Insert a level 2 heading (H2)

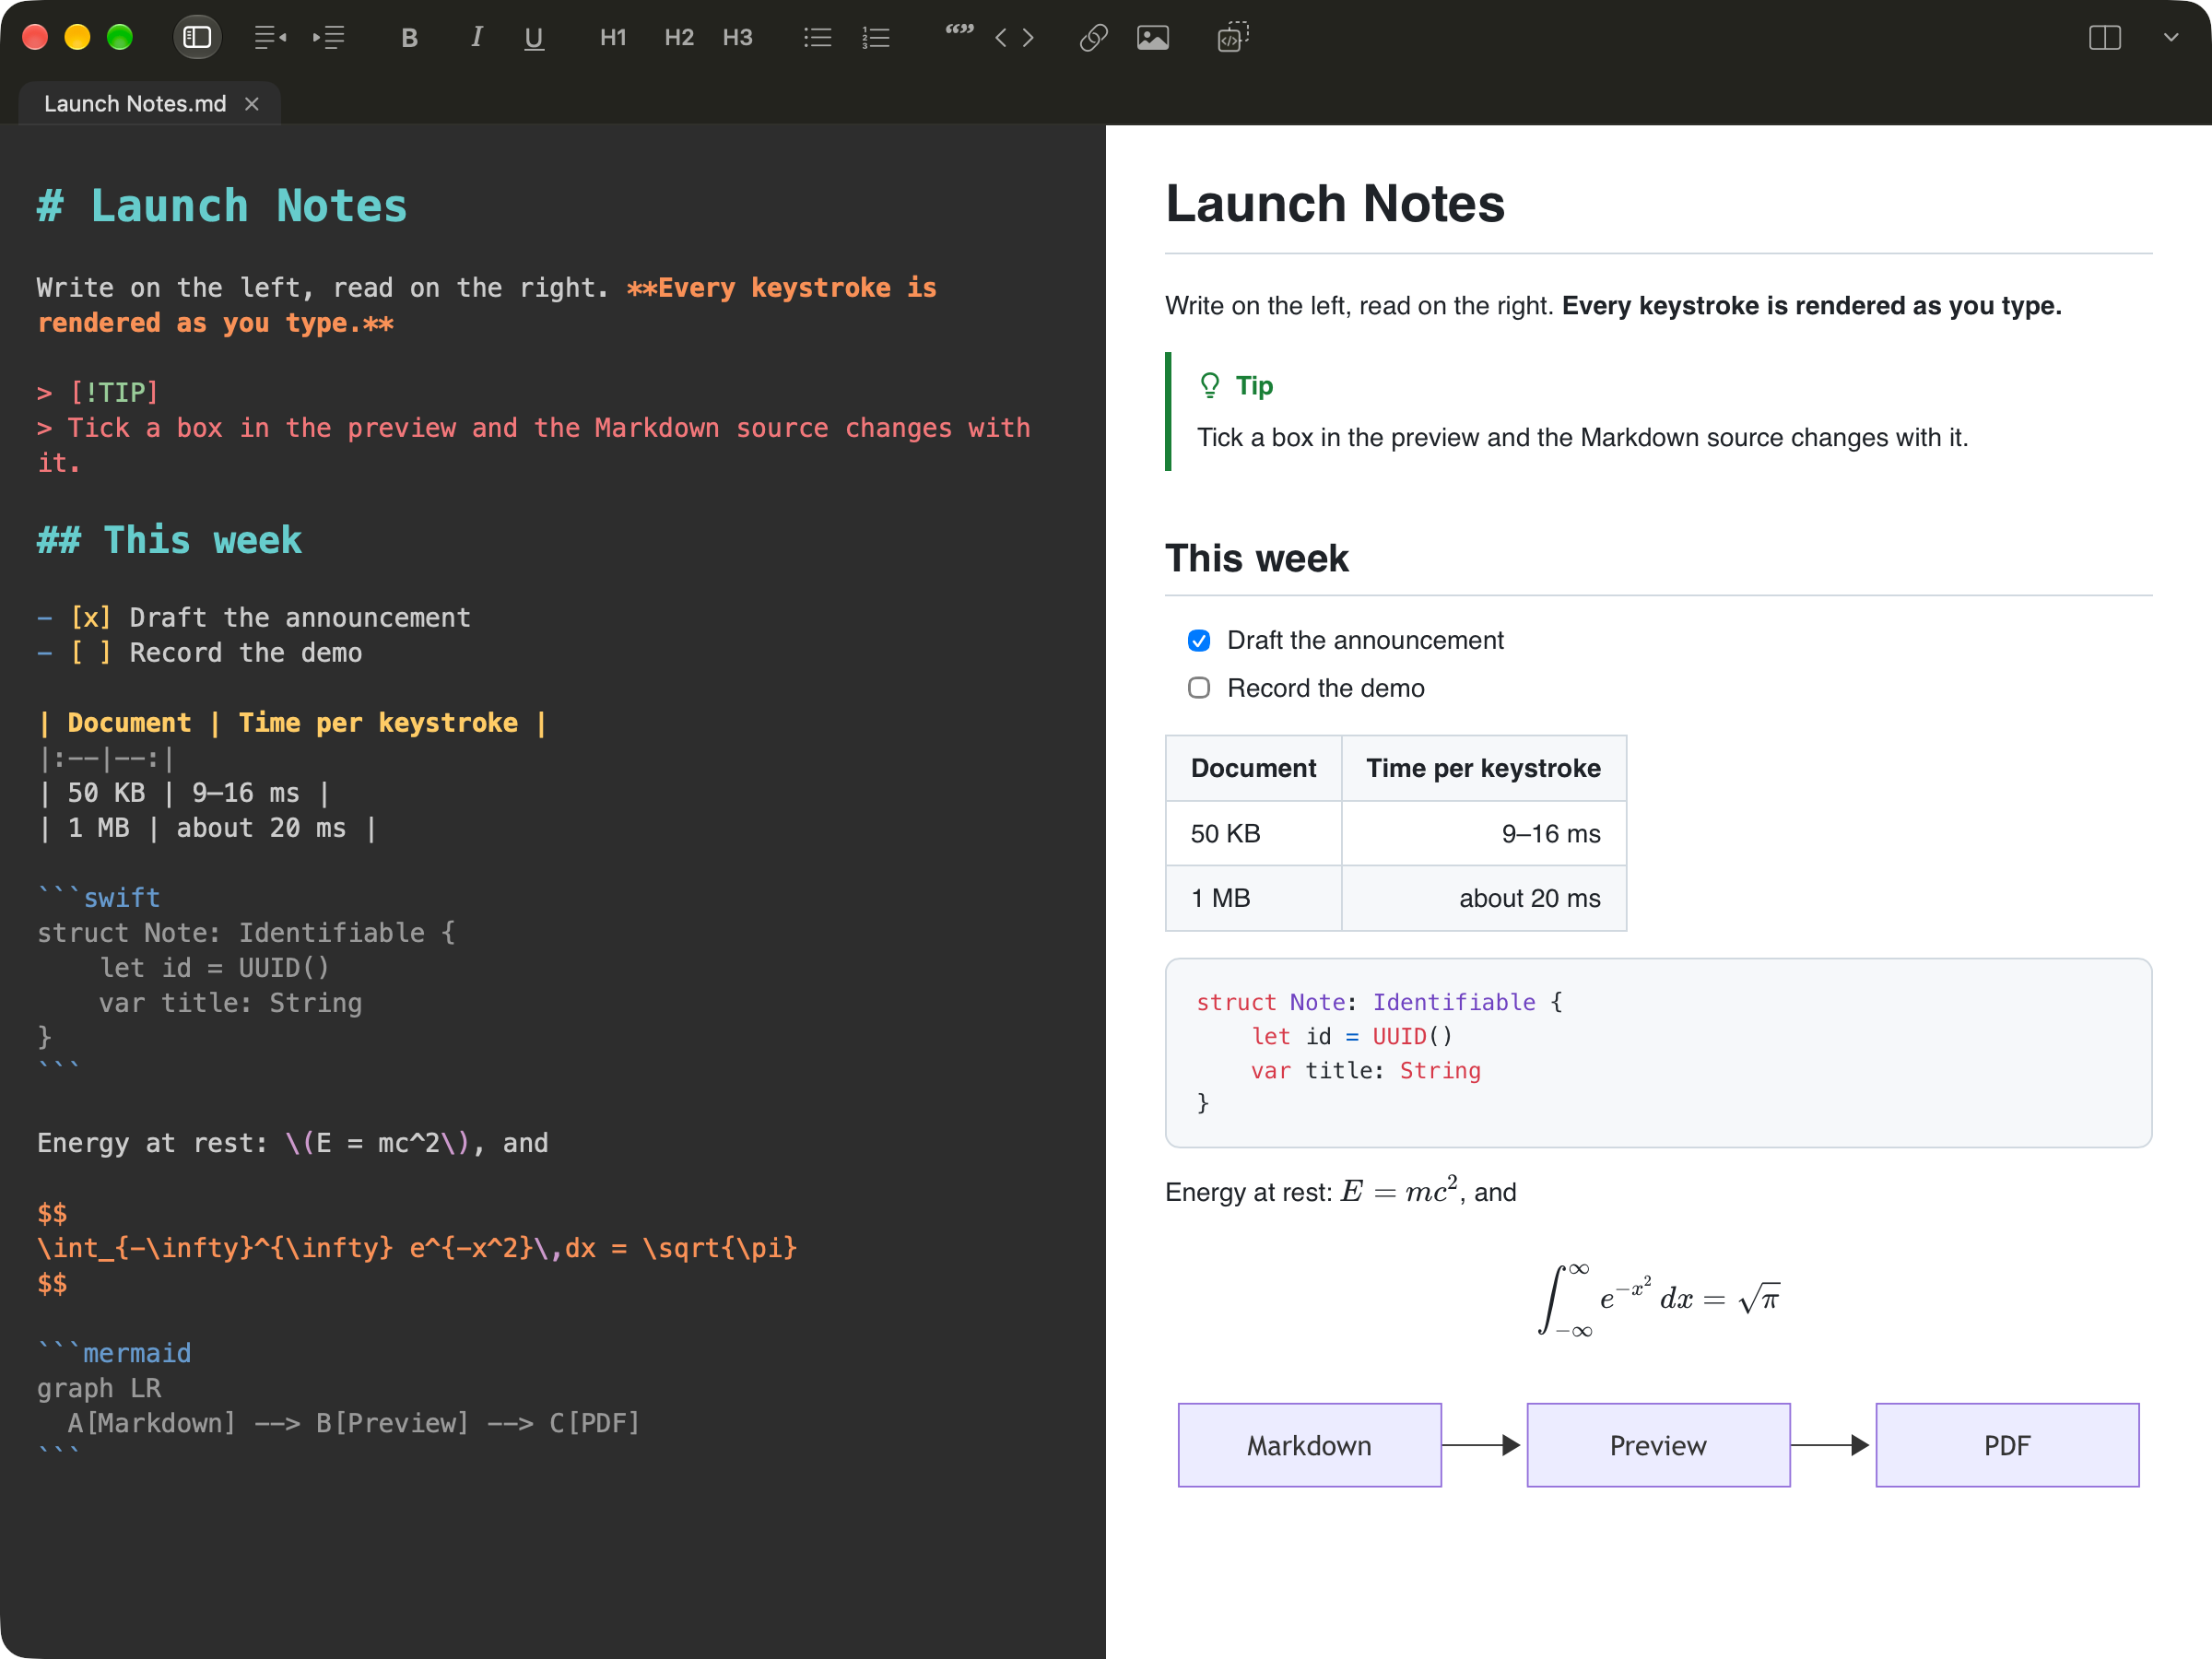click(x=679, y=38)
